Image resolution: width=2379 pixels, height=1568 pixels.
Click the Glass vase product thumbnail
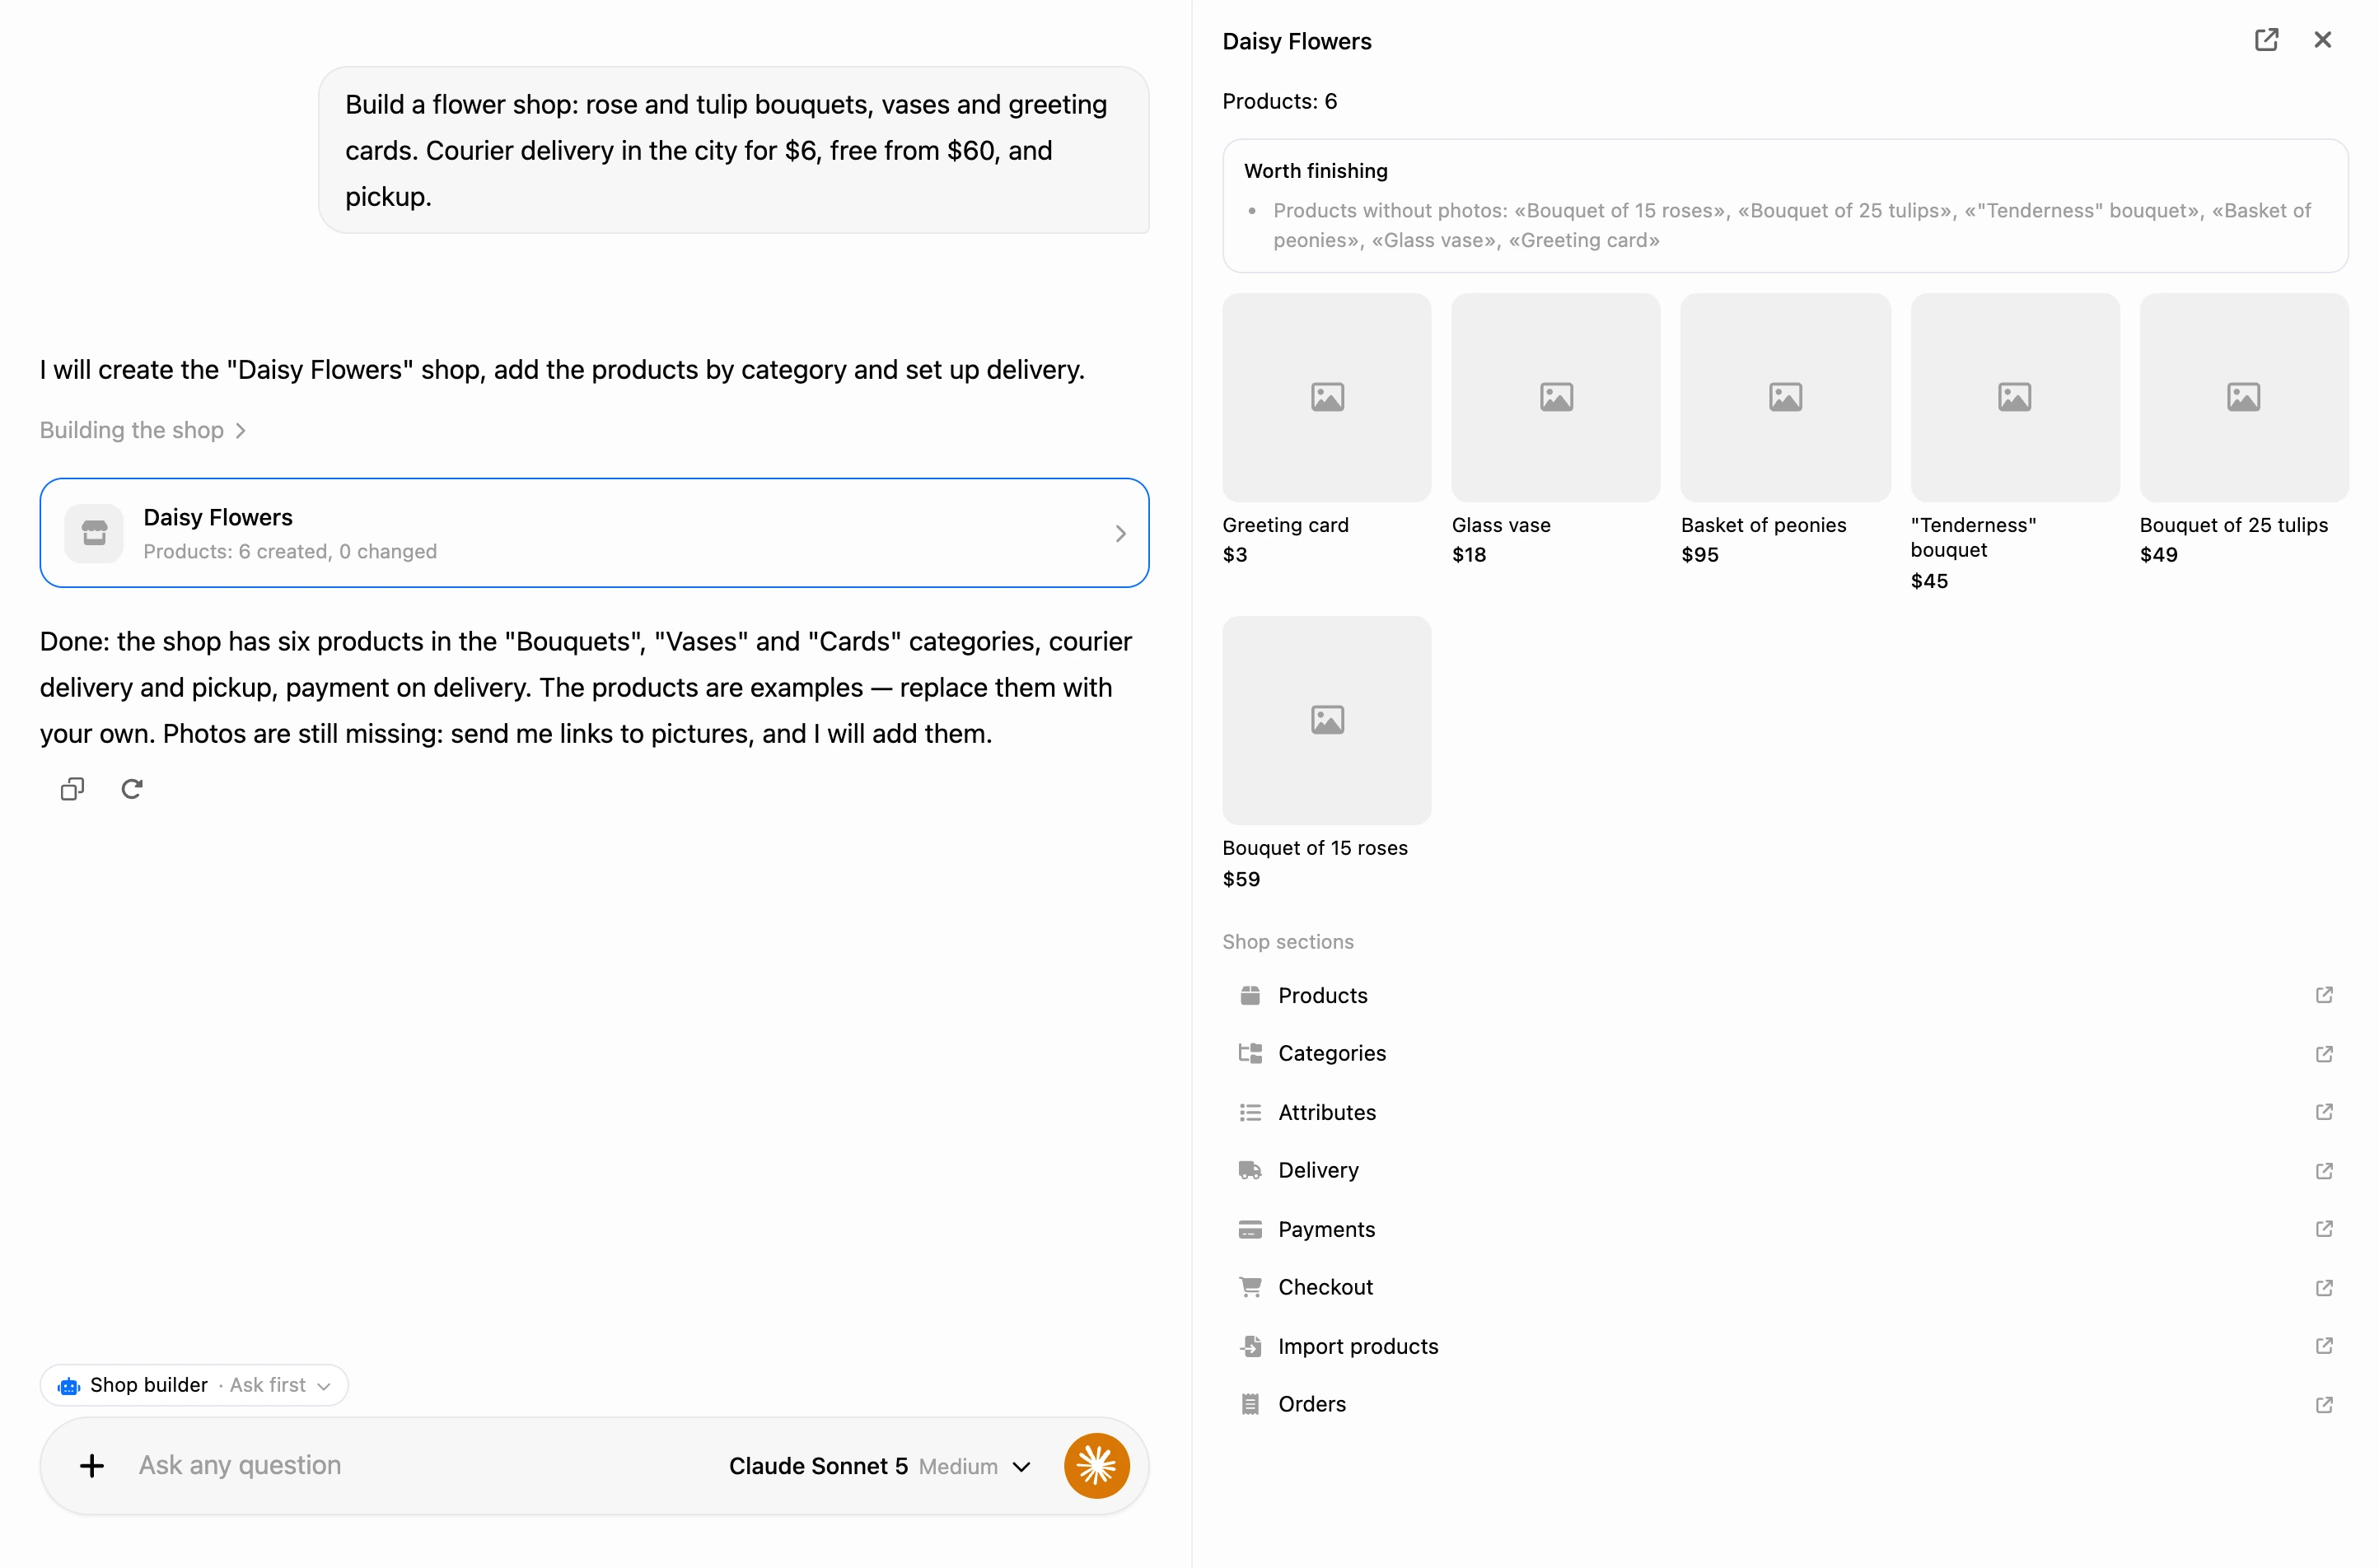(1555, 397)
